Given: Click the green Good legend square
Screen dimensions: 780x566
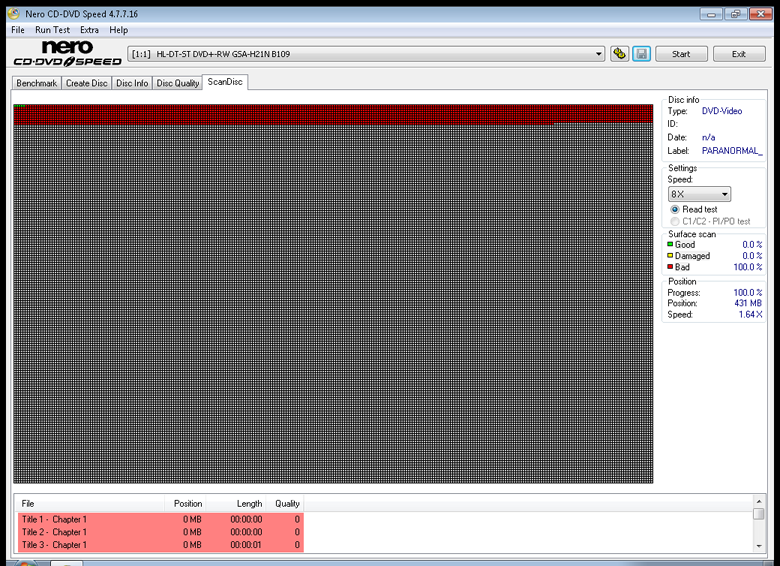Looking at the screenshot, I should (x=670, y=244).
